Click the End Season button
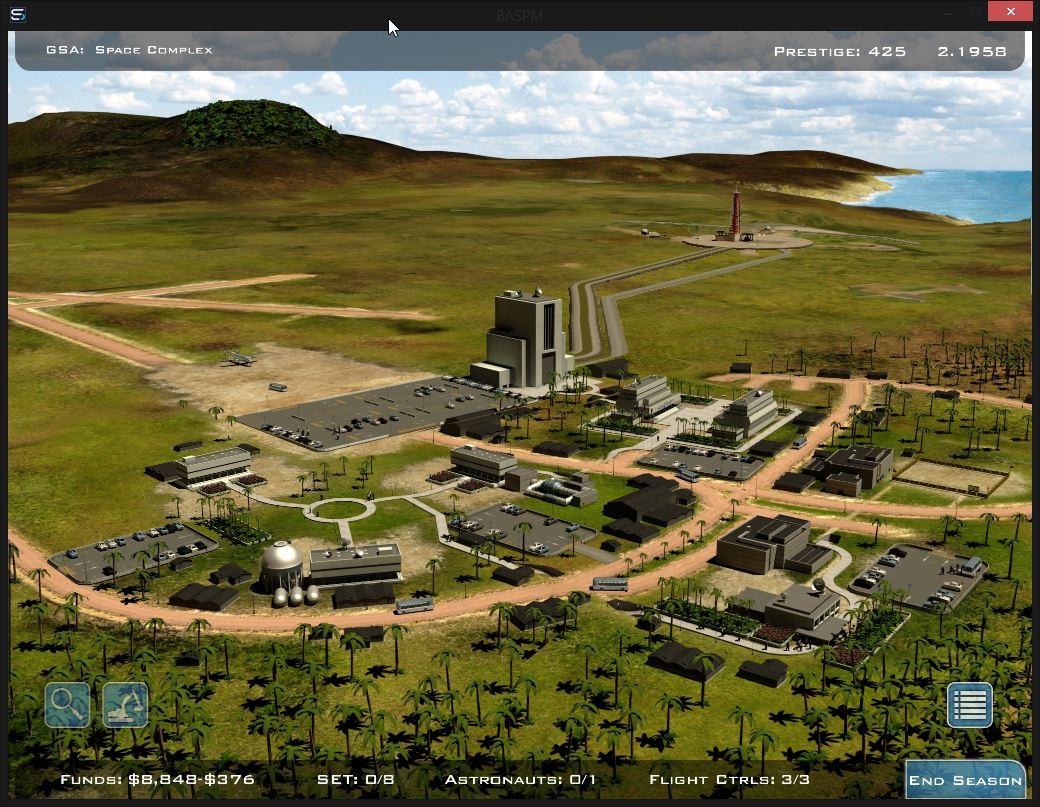Screen dimensions: 1040x807 pos(965,780)
